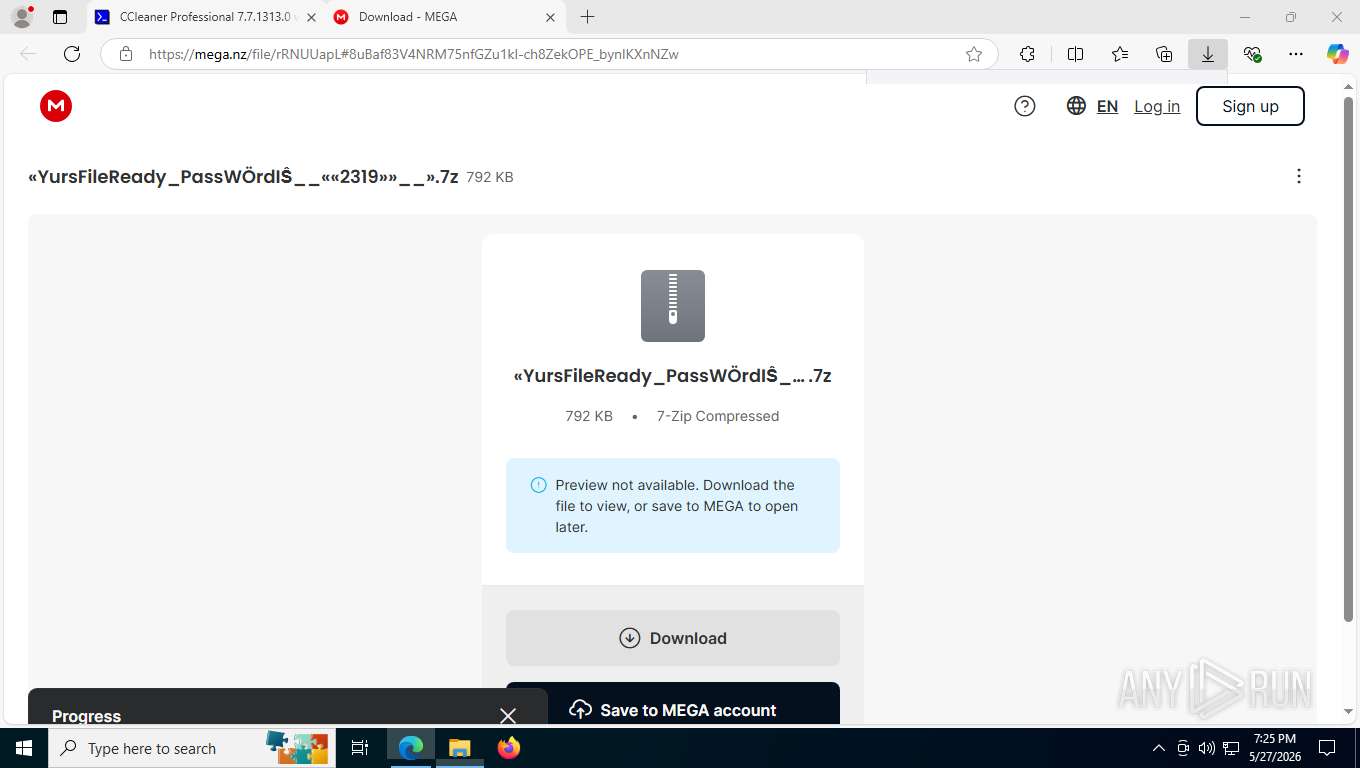Open Microsoft Edge from taskbar
This screenshot has width=1360, height=768.
411,748
